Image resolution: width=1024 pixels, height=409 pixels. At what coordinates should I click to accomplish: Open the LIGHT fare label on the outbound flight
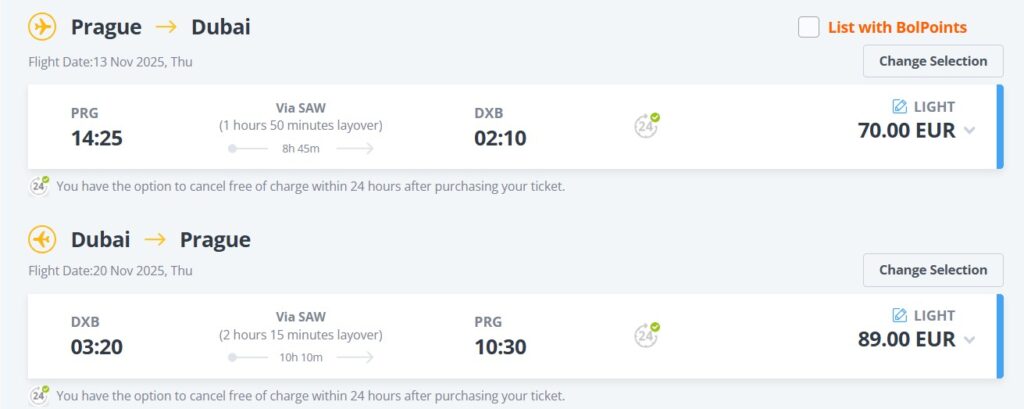(x=934, y=106)
